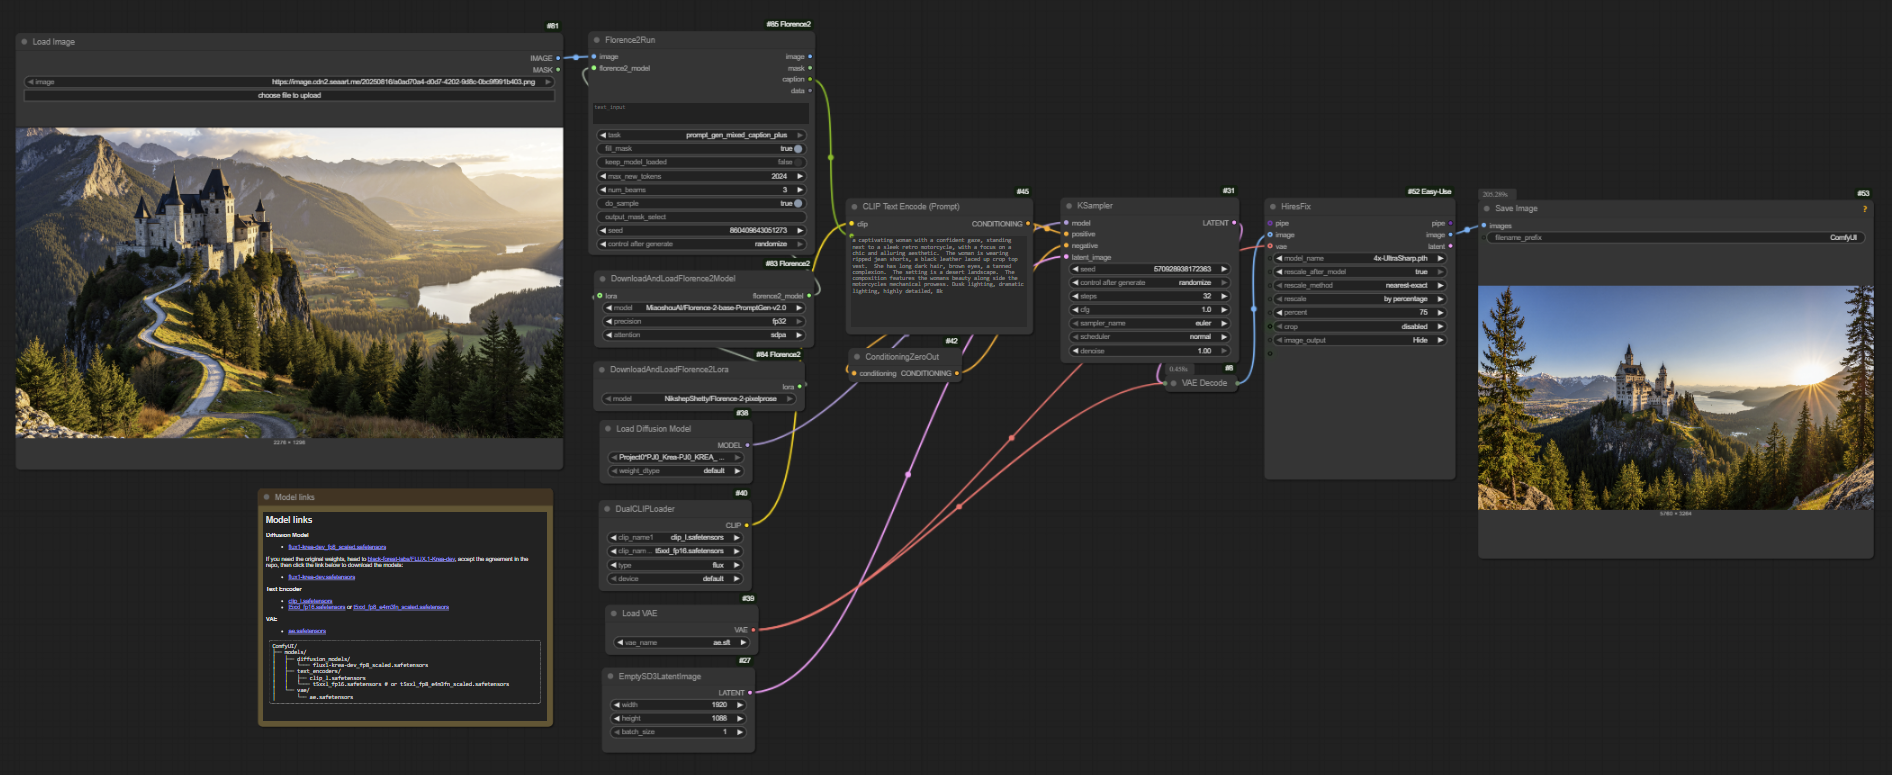
Task: Click the Florence2Run node collapse dot
Action: 596,40
